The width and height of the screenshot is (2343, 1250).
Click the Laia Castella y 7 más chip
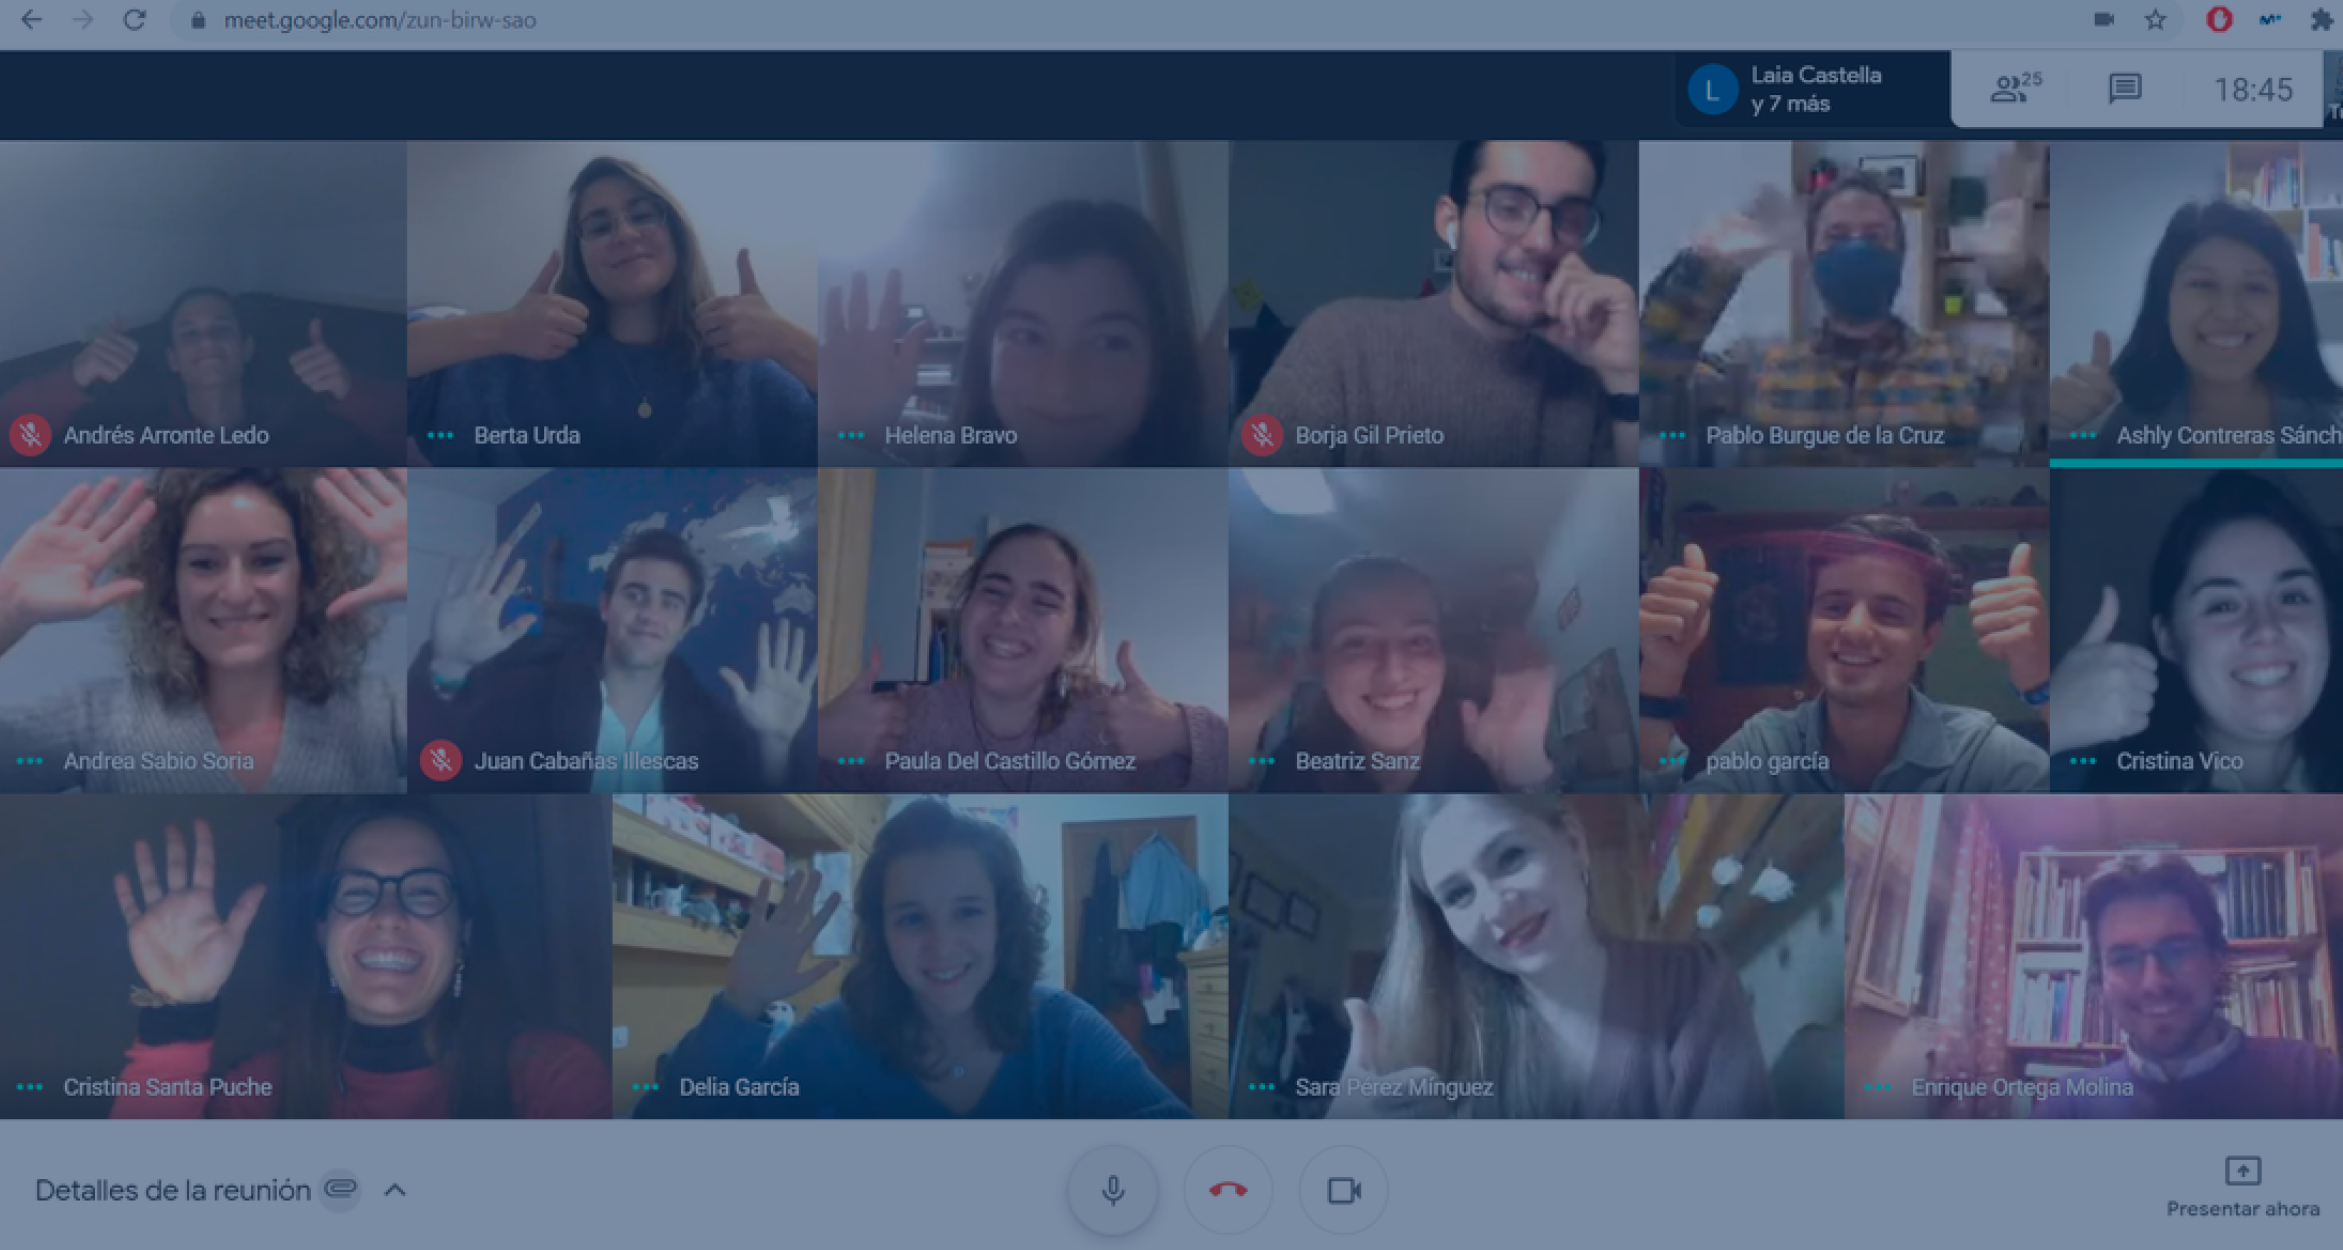(1812, 89)
